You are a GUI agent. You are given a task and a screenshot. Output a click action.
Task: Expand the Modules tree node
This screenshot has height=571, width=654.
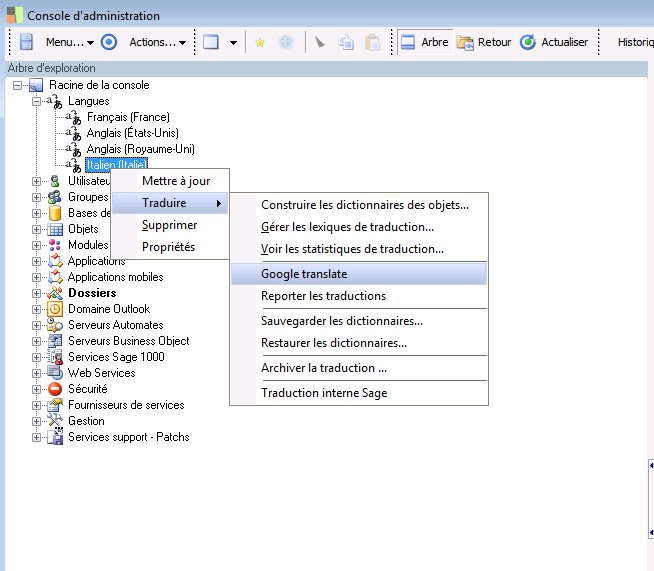click(36, 245)
